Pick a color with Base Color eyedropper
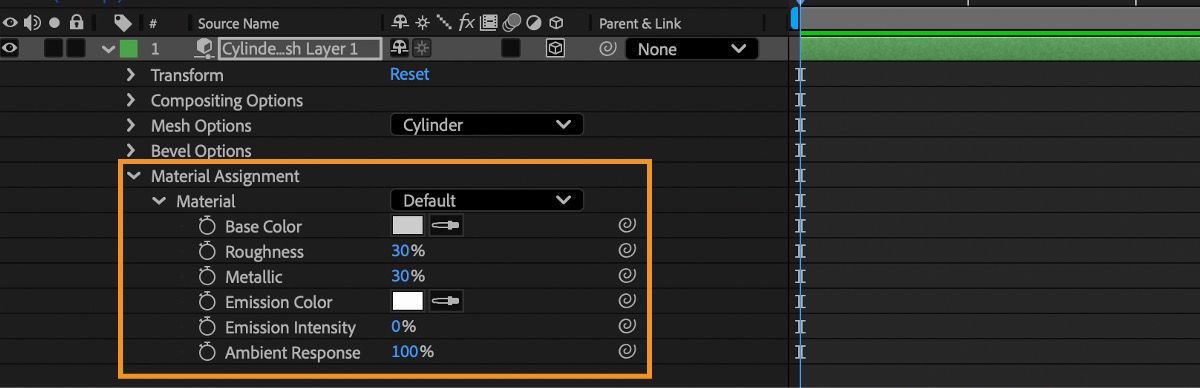The height and width of the screenshot is (388, 1200). point(446,226)
